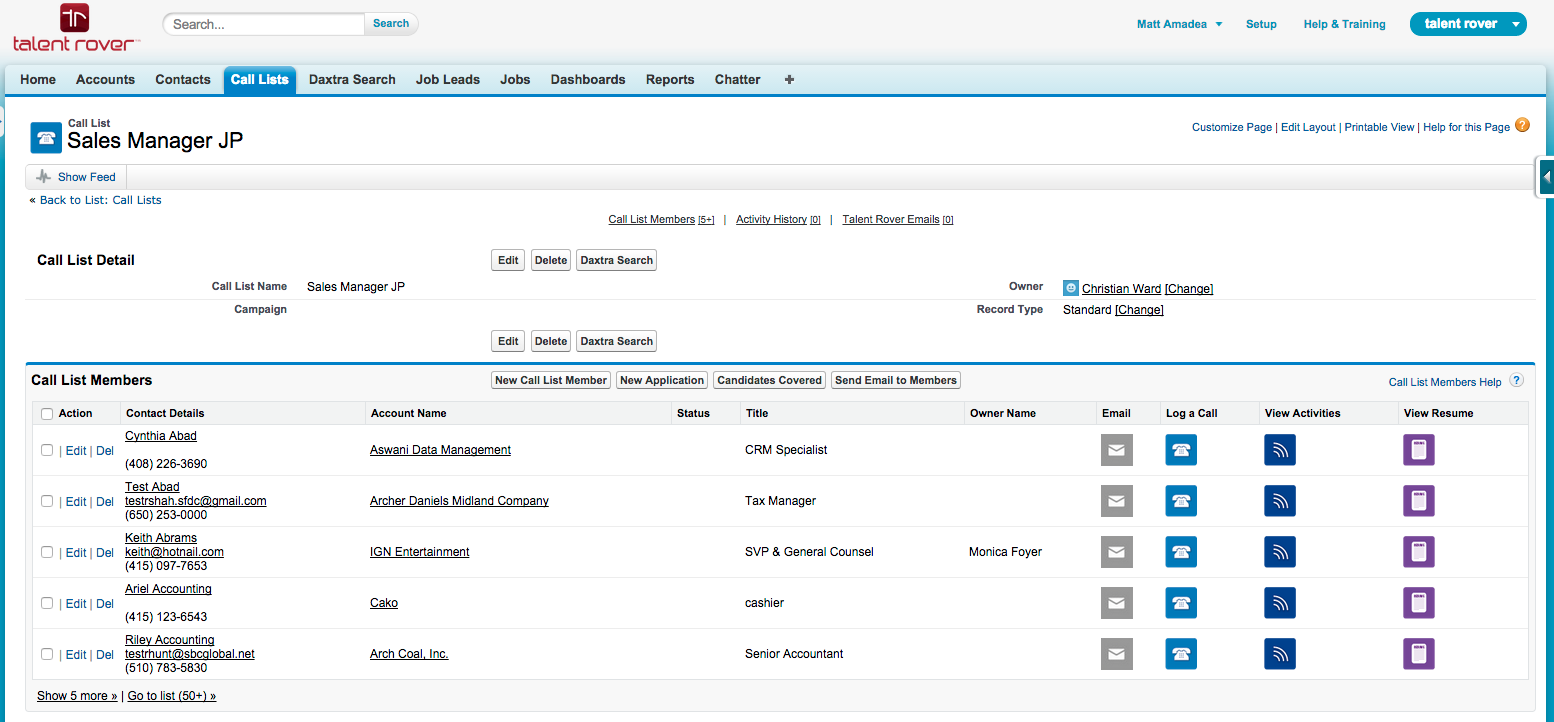
Task: Log a call for Cynthia Abad
Action: tap(1181, 450)
